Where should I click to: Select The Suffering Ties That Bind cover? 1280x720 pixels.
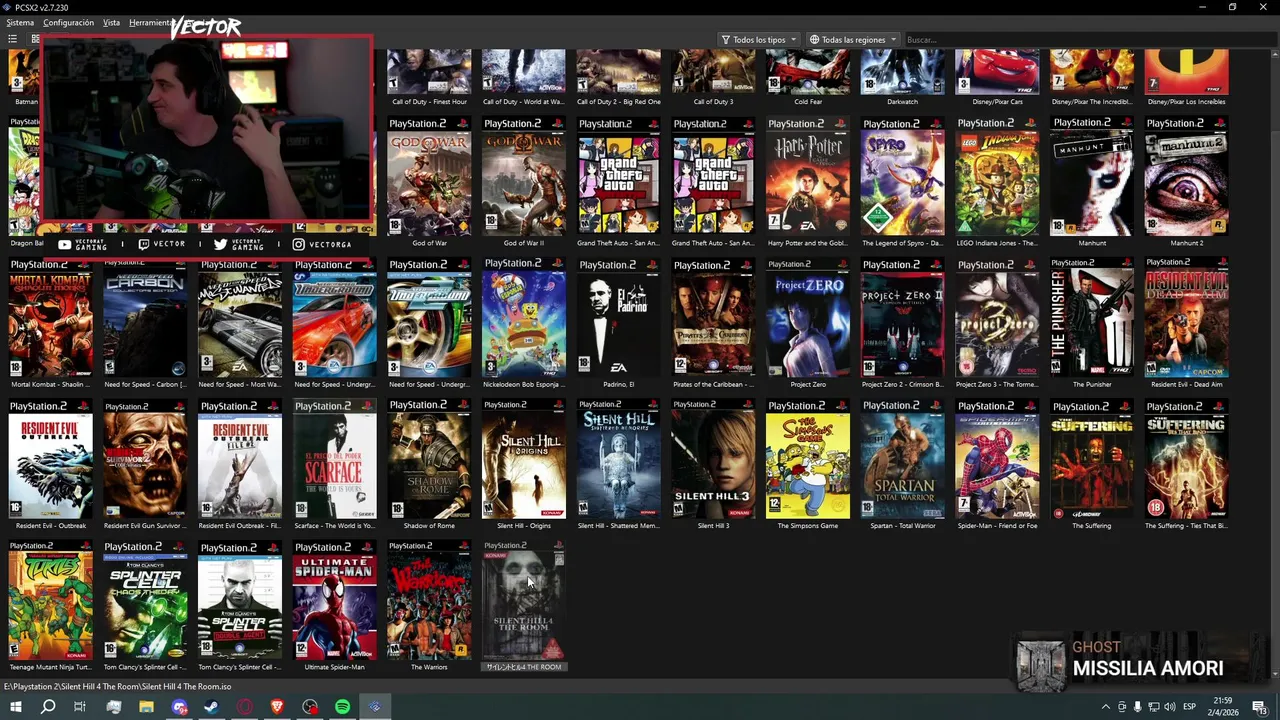pyautogui.click(x=1186, y=459)
